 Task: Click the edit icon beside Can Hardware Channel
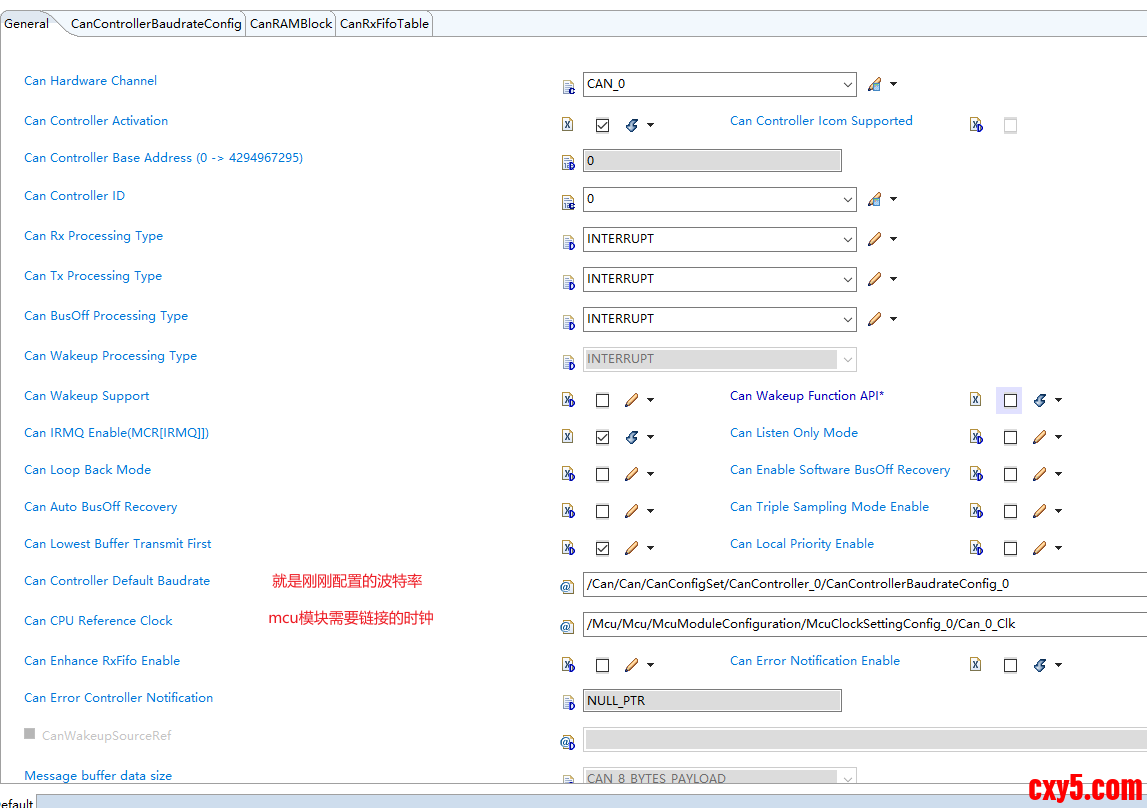[875, 85]
